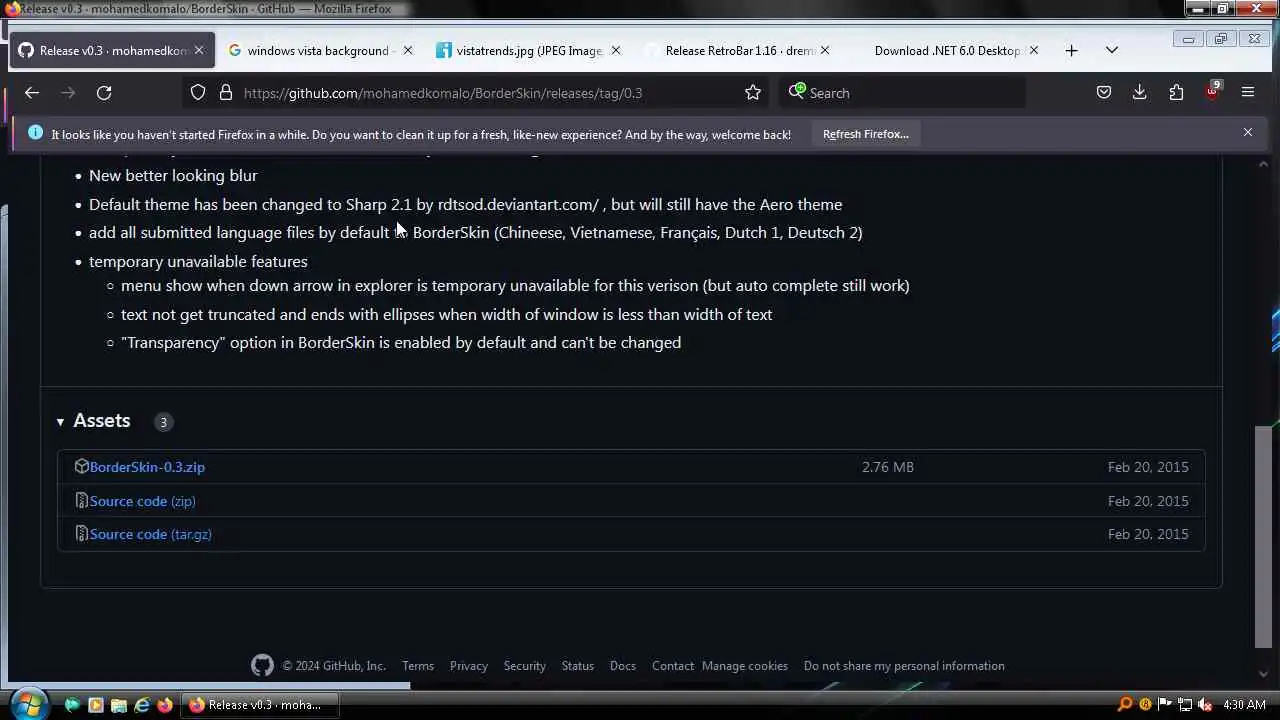
Task: Close the vistatrends.jpg tab
Action: tap(616, 50)
